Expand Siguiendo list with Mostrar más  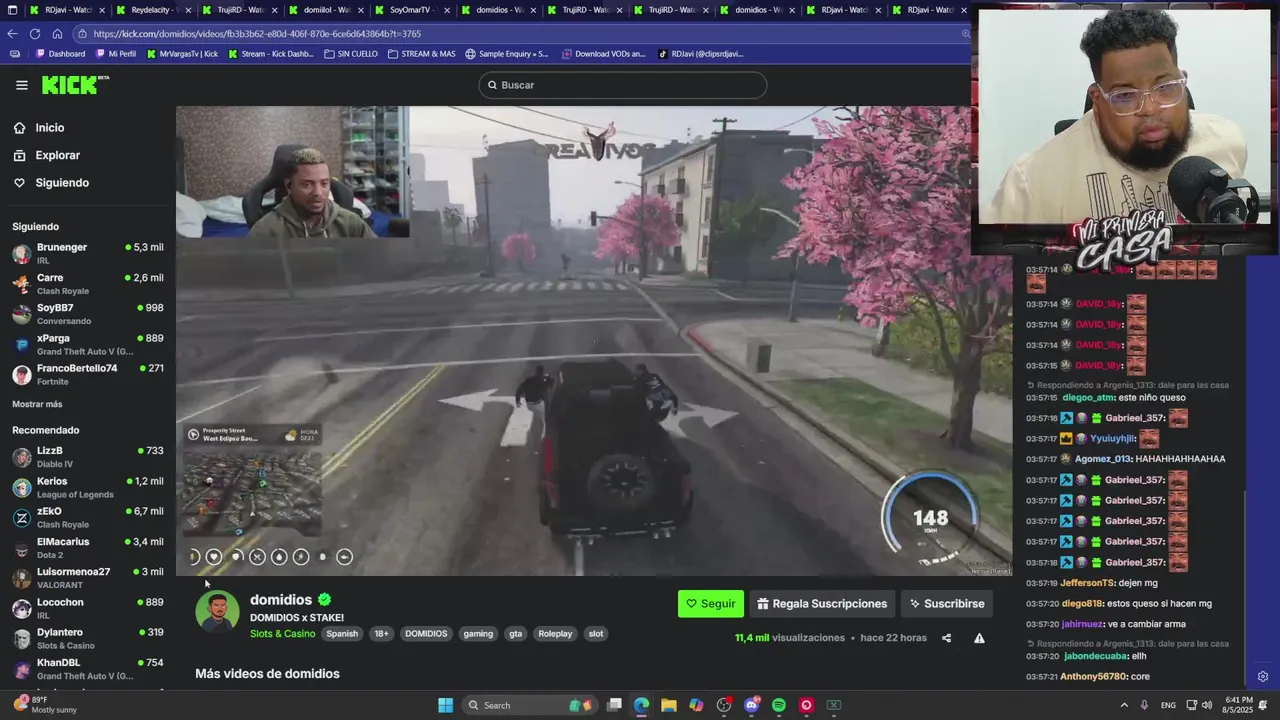tap(37, 404)
